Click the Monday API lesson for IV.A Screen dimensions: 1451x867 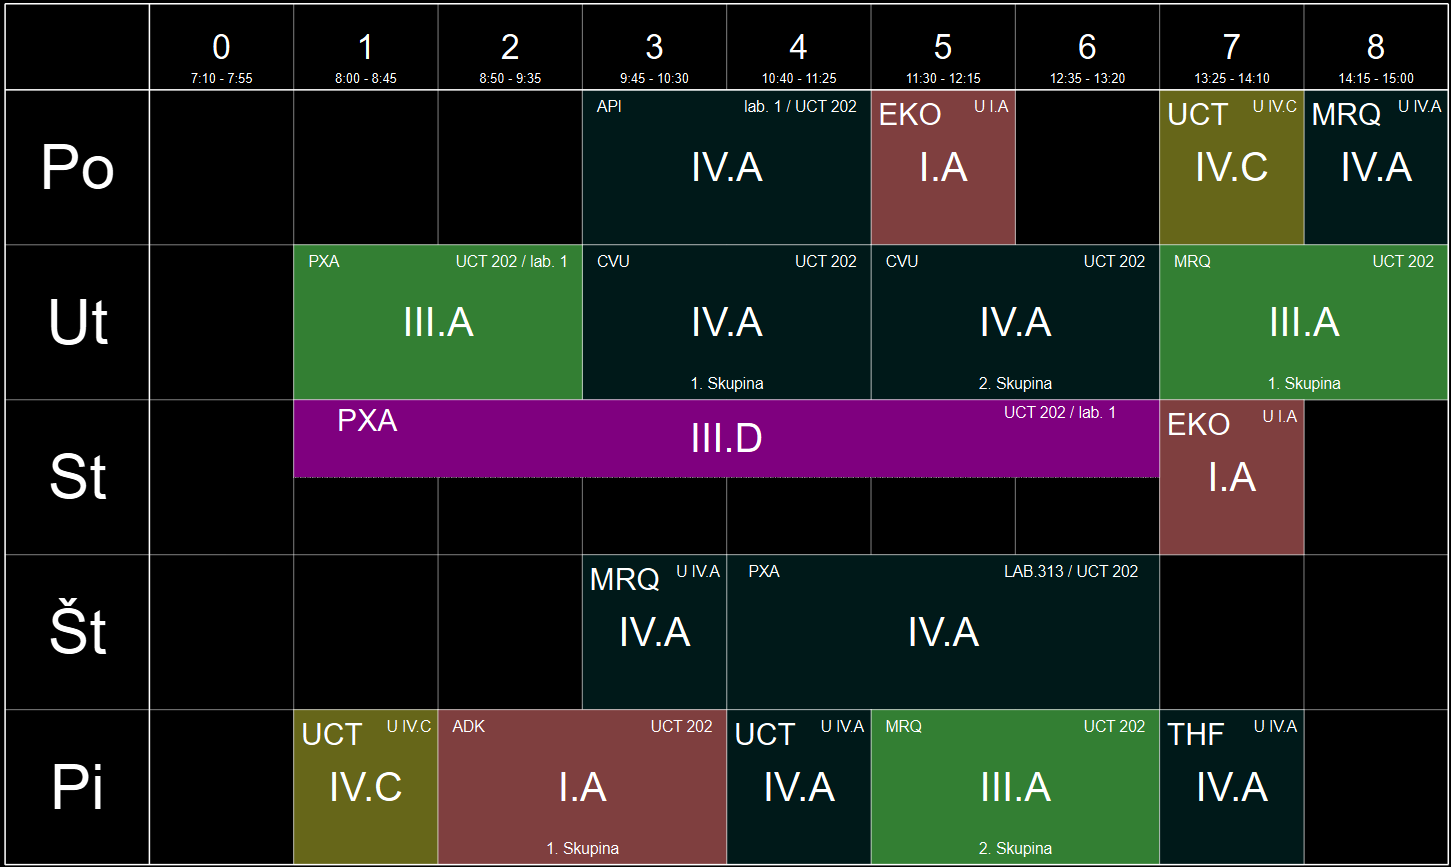726,168
